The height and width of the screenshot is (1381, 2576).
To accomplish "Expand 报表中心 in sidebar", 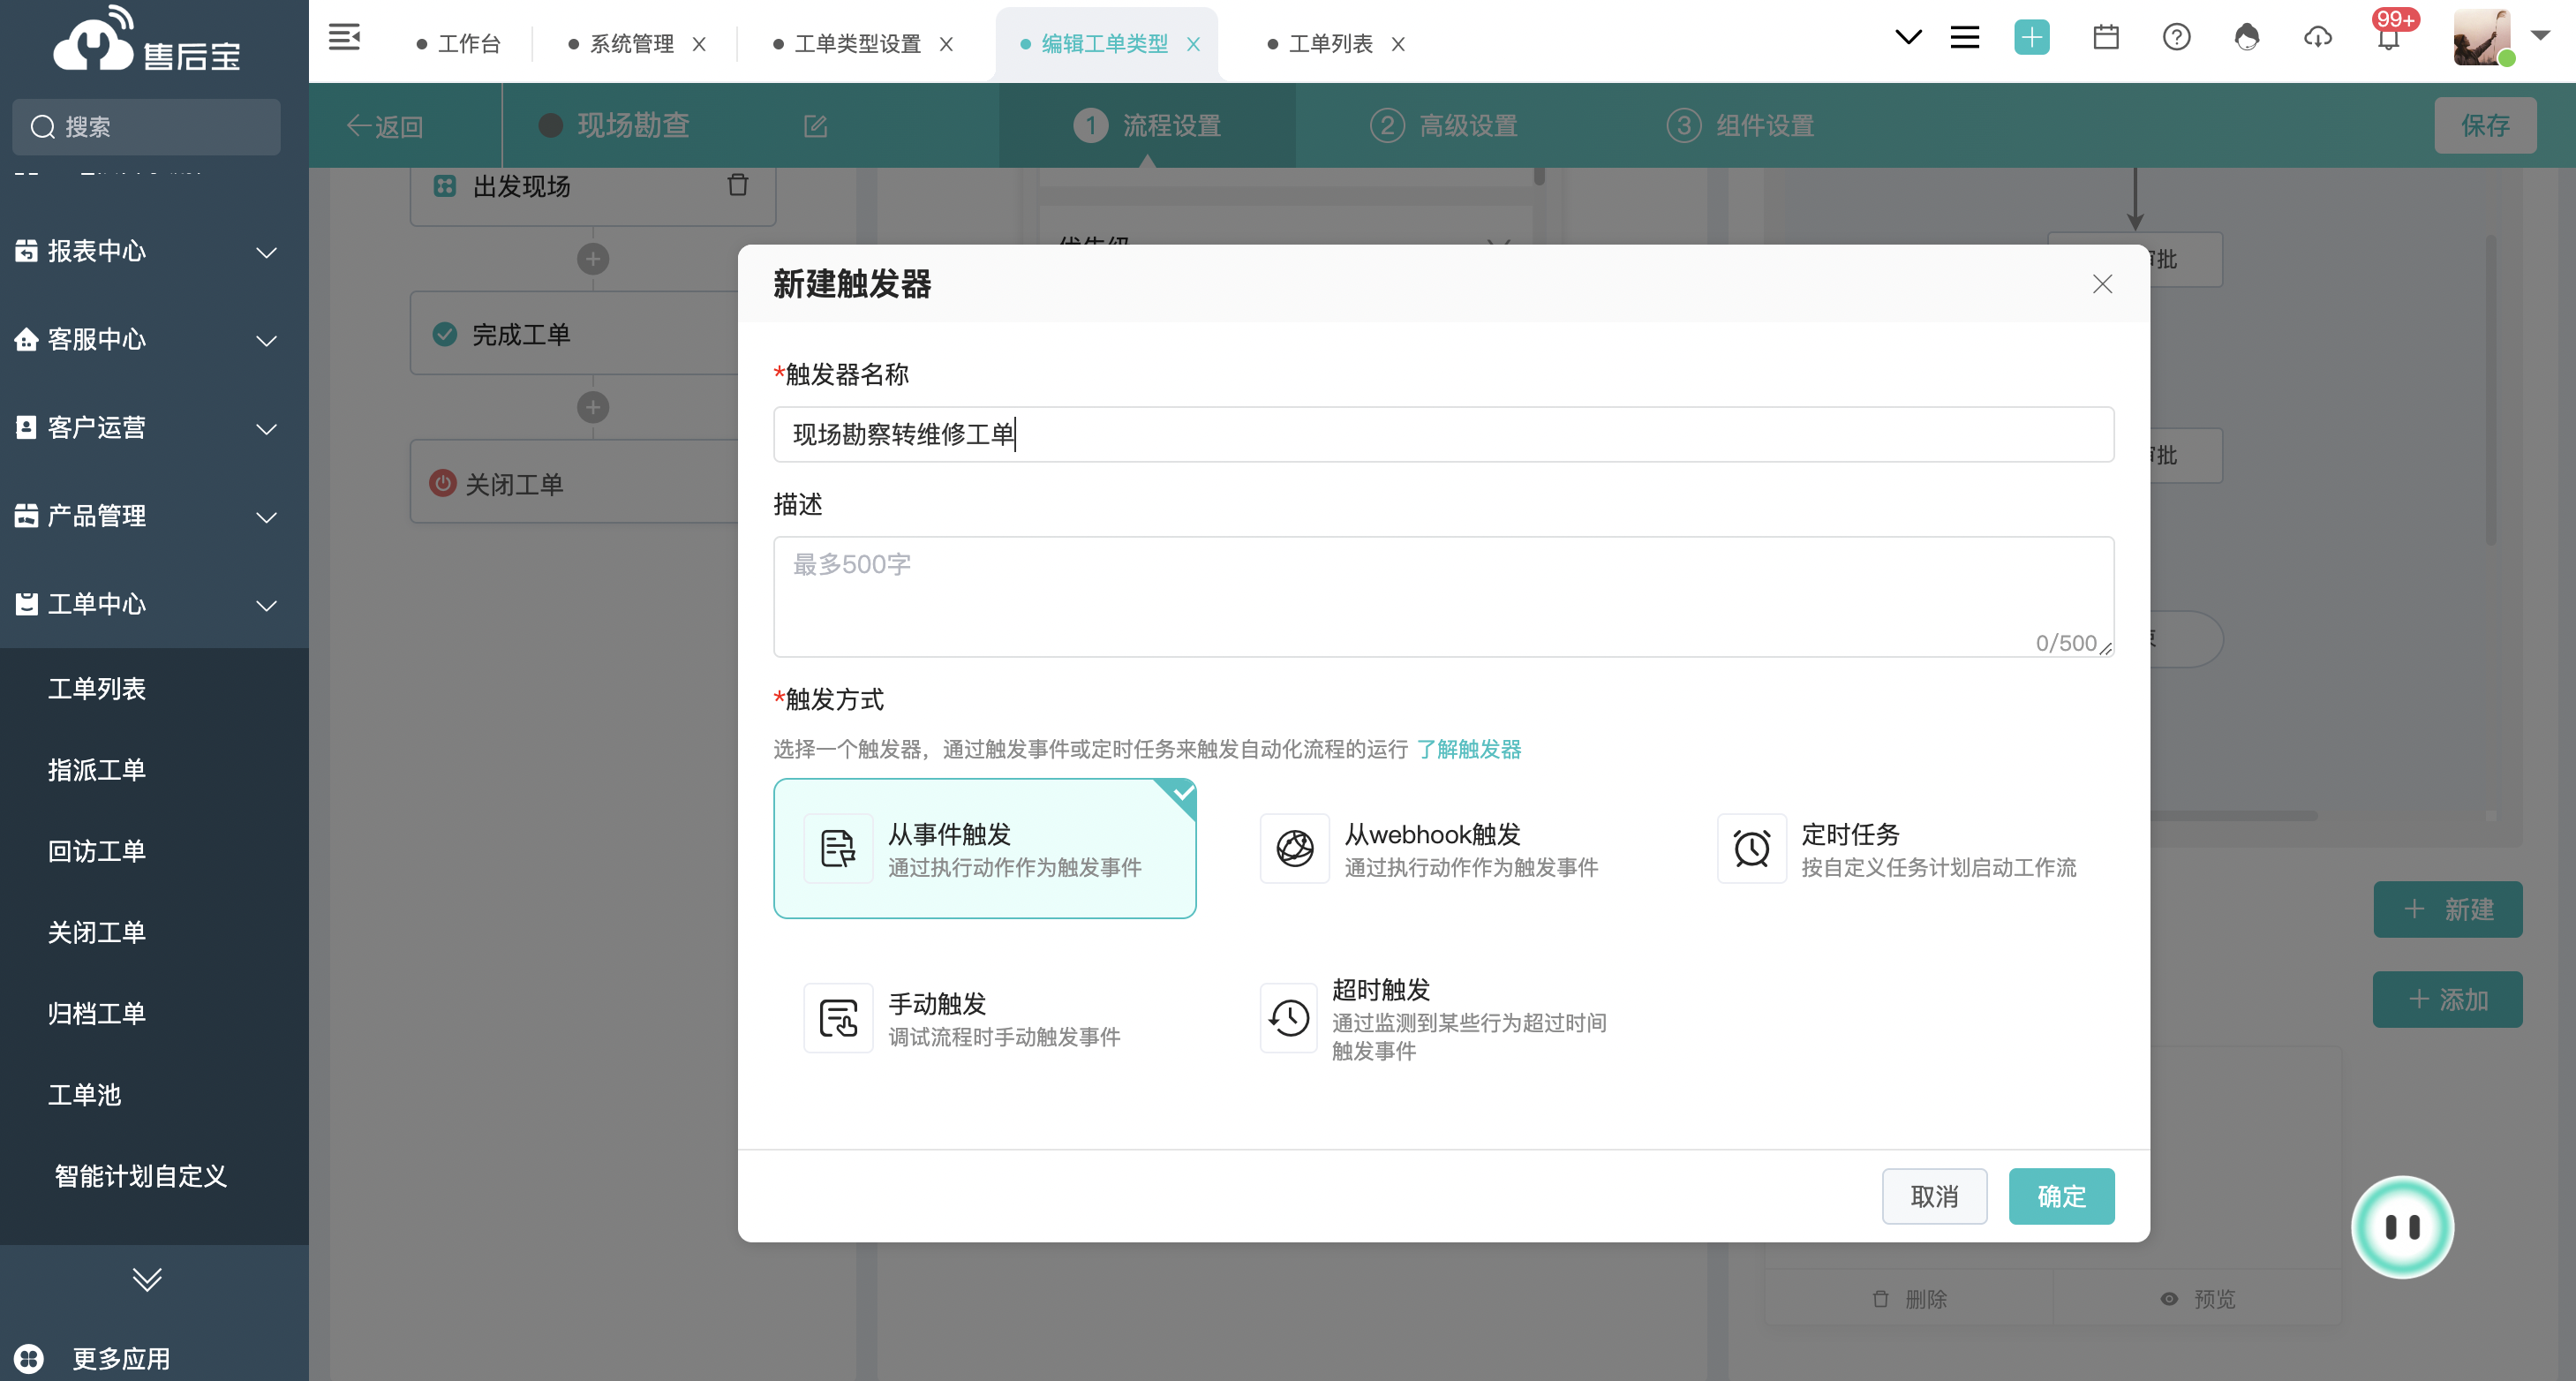I will [154, 251].
